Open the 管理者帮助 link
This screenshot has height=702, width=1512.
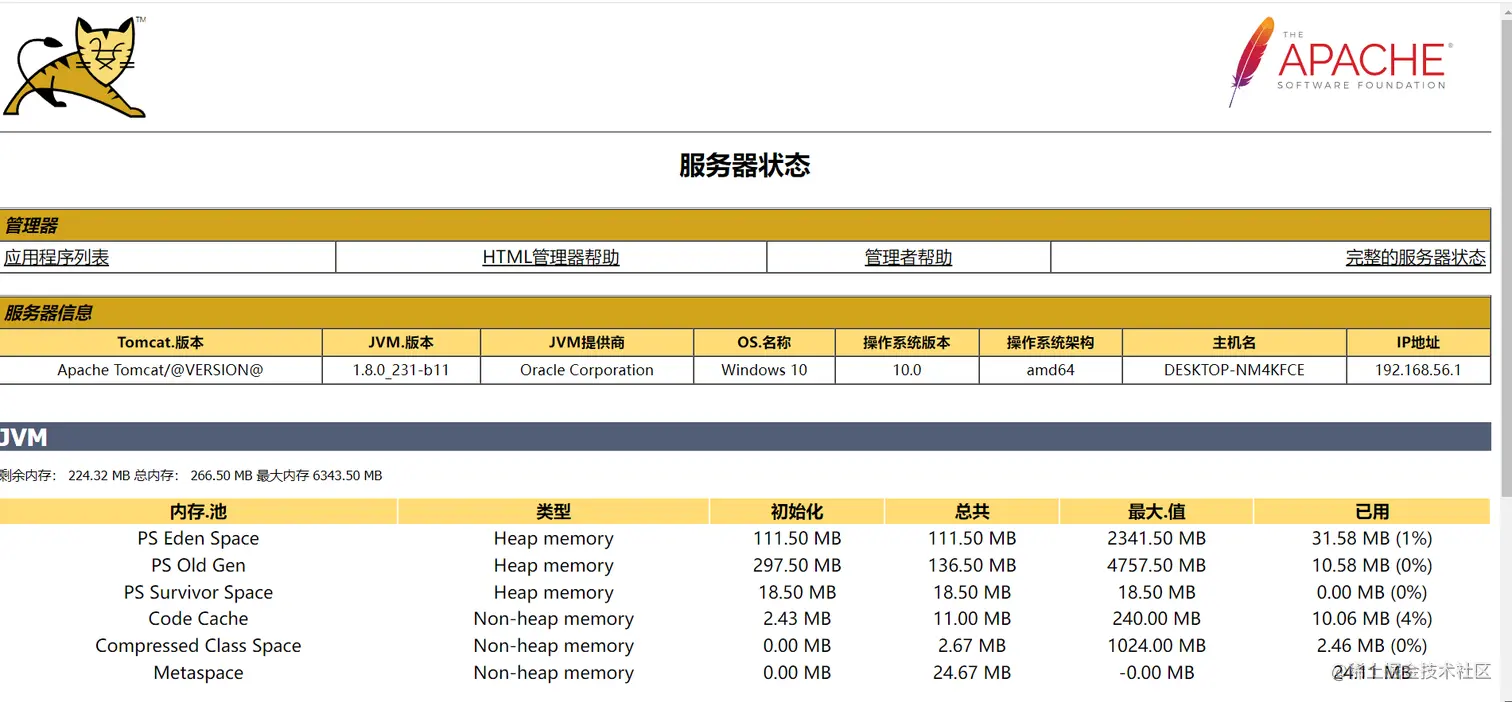tap(908, 257)
